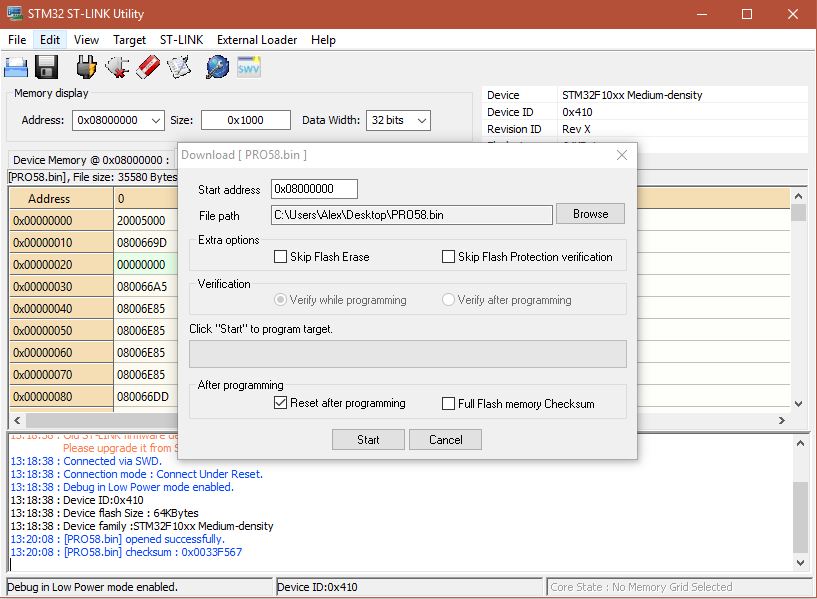Click log line 'checksum : 0x0033F567'
The width and height of the screenshot is (817, 599).
[184, 552]
